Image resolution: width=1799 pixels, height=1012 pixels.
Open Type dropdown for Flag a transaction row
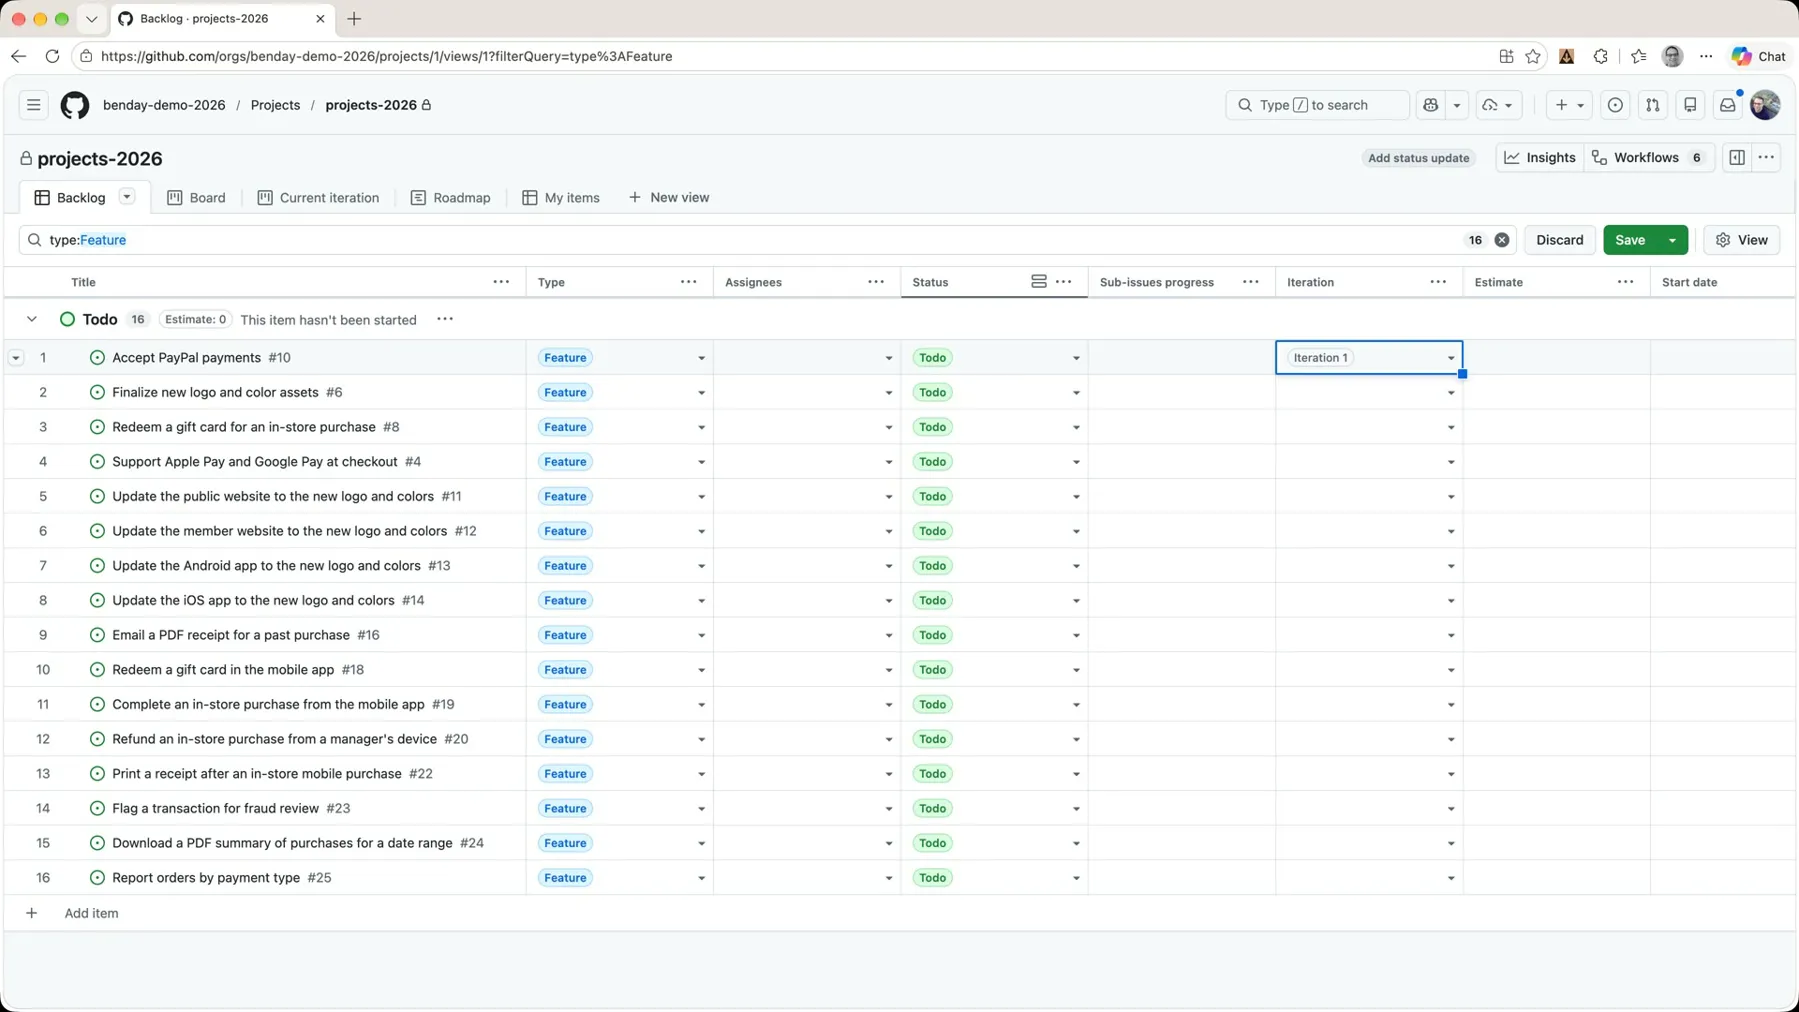(701, 809)
